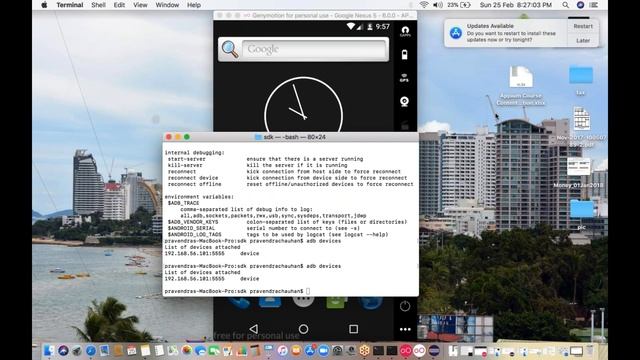Click the magnifier icon in Google widget
Screen dimensions: 640x360
pyautogui.click(x=230, y=49)
